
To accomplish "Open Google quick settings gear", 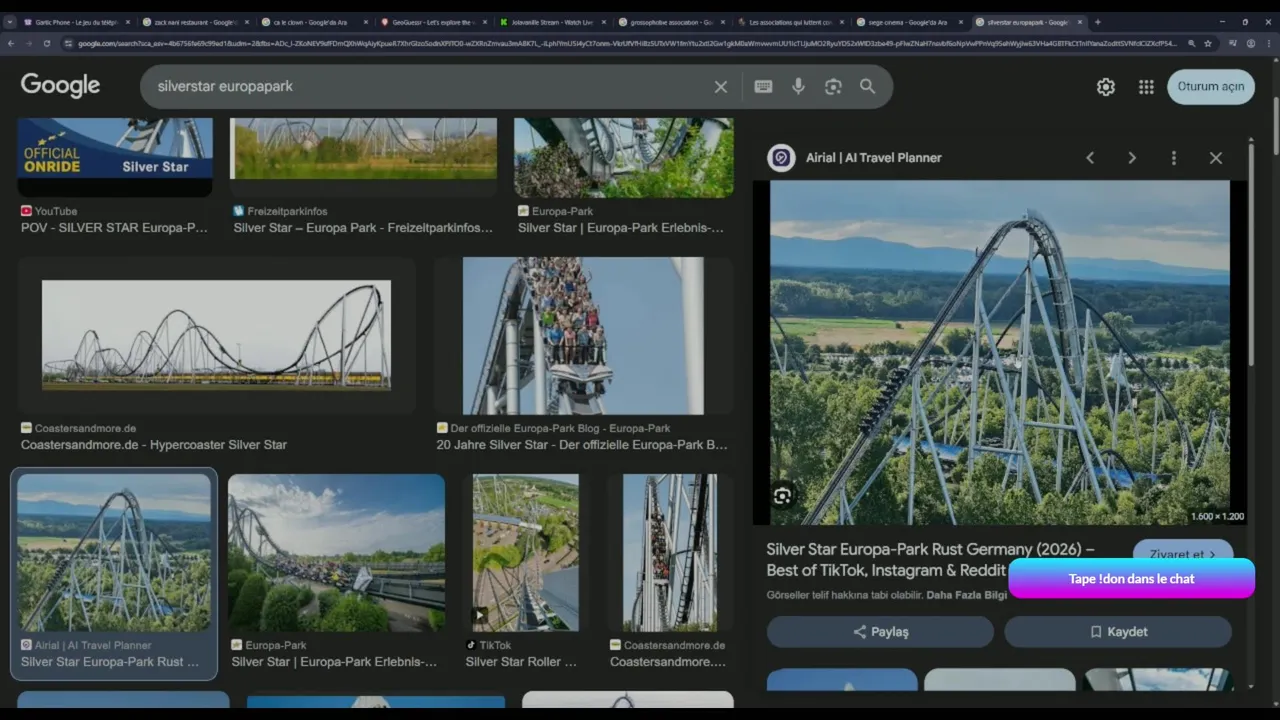I will (1105, 87).
